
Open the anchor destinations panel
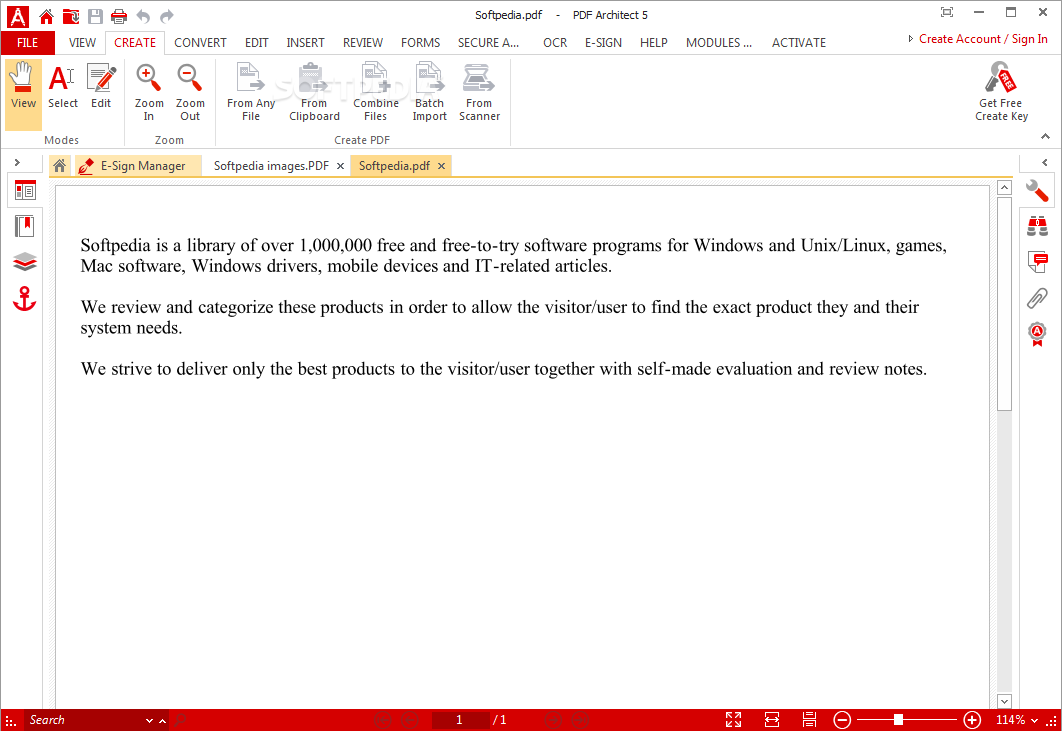(x=25, y=299)
